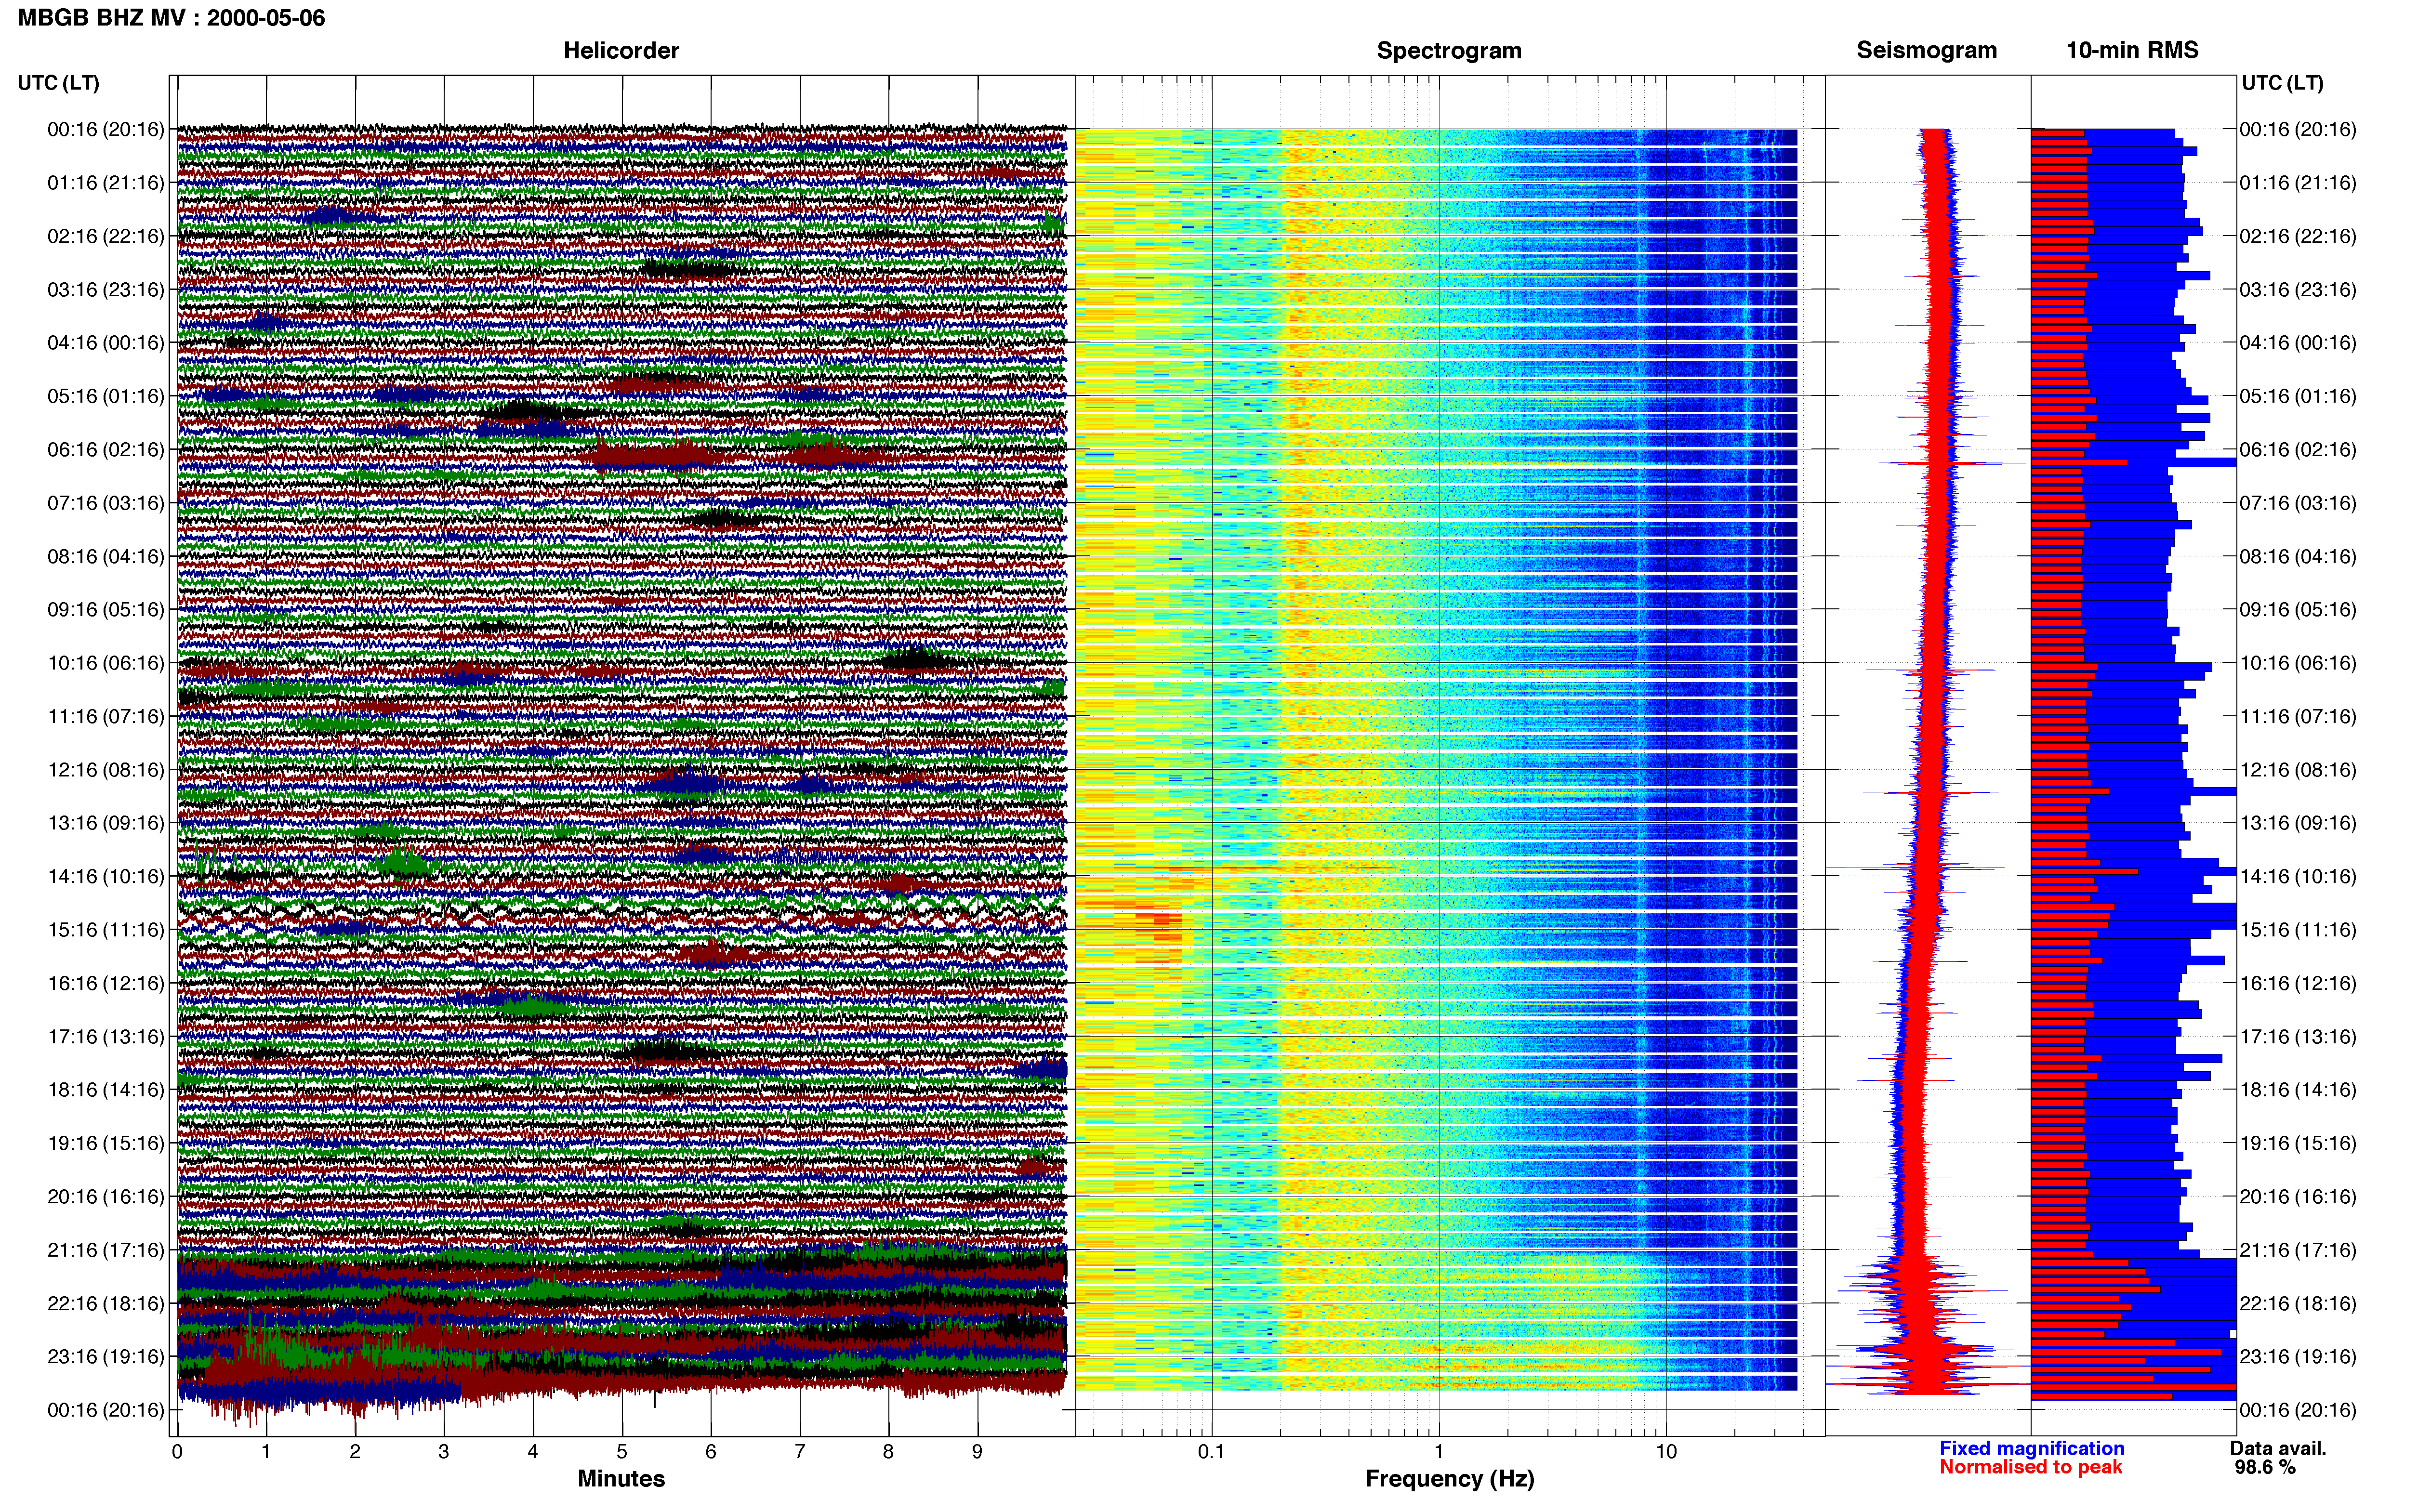
Task: Click the left time label 02:16 (22:16)
Action: 106,236
